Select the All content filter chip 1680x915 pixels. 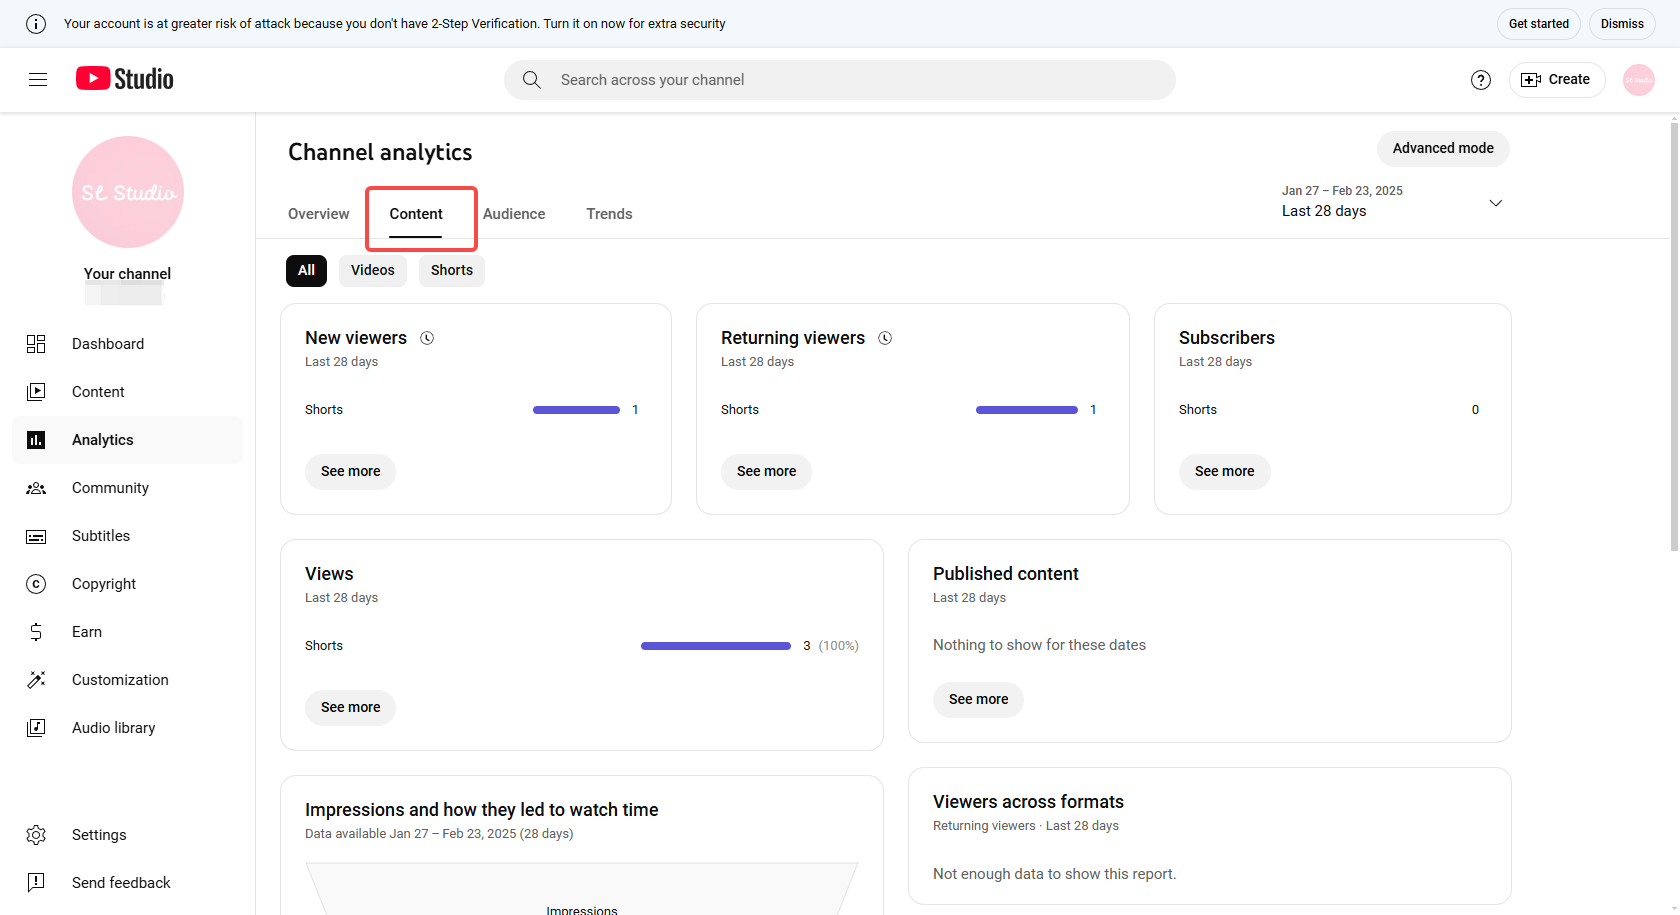pos(306,270)
